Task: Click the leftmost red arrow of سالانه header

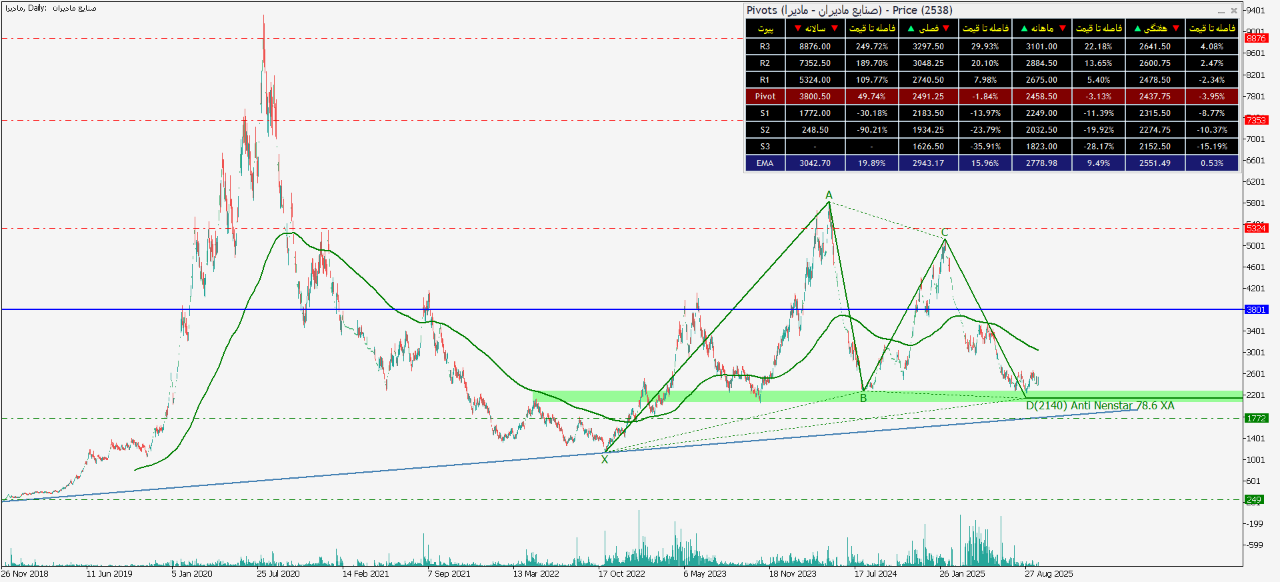Action: click(x=797, y=28)
